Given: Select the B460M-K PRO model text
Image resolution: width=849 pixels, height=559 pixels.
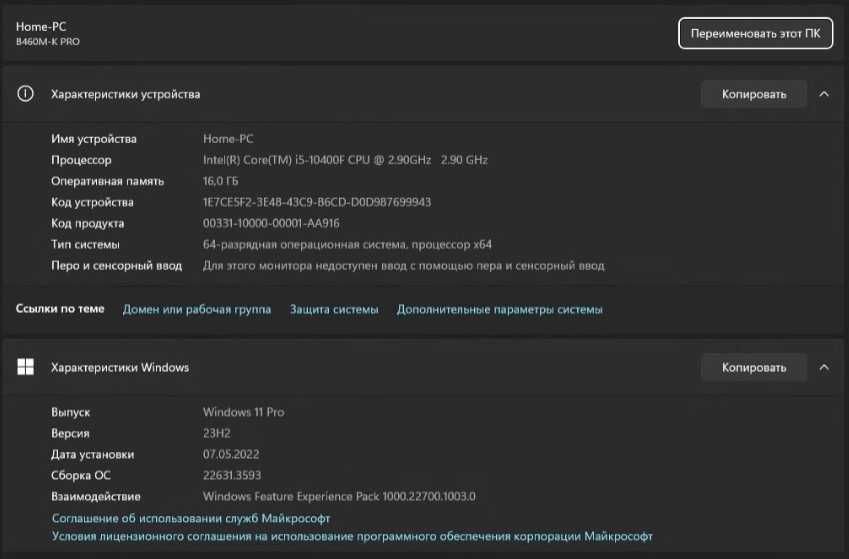Looking at the screenshot, I should tap(48, 42).
